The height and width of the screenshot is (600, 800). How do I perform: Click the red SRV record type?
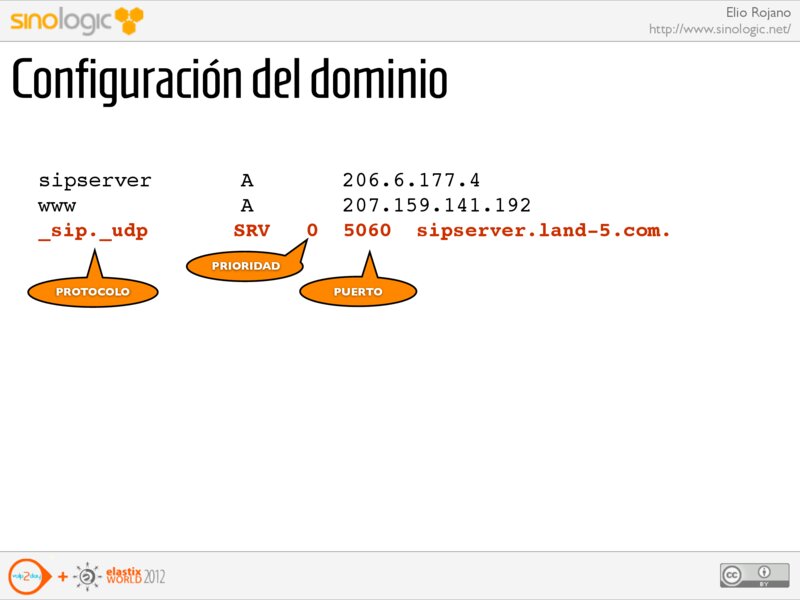coord(251,231)
